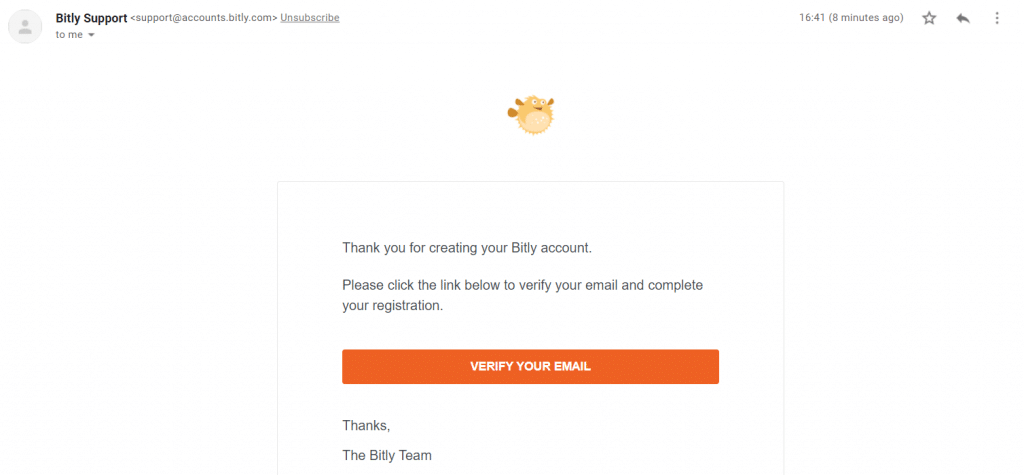The height and width of the screenshot is (475, 1024).
Task: Expand recipient details arrow beside "to me"
Action: [91, 35]
